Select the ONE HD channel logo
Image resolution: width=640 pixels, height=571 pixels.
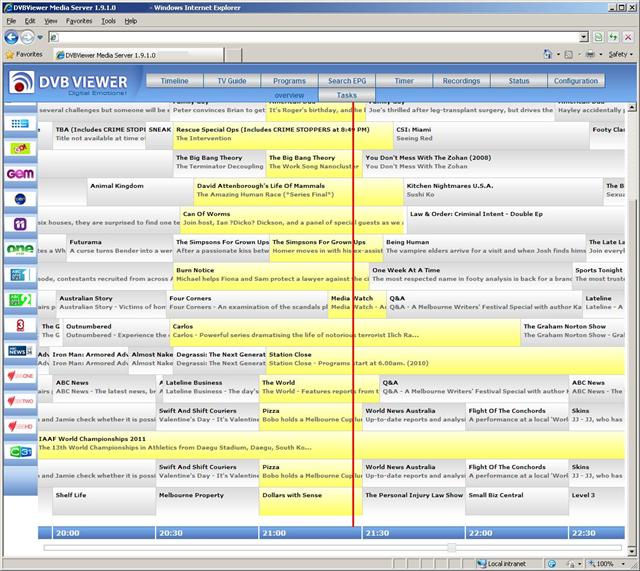[20, 249]
